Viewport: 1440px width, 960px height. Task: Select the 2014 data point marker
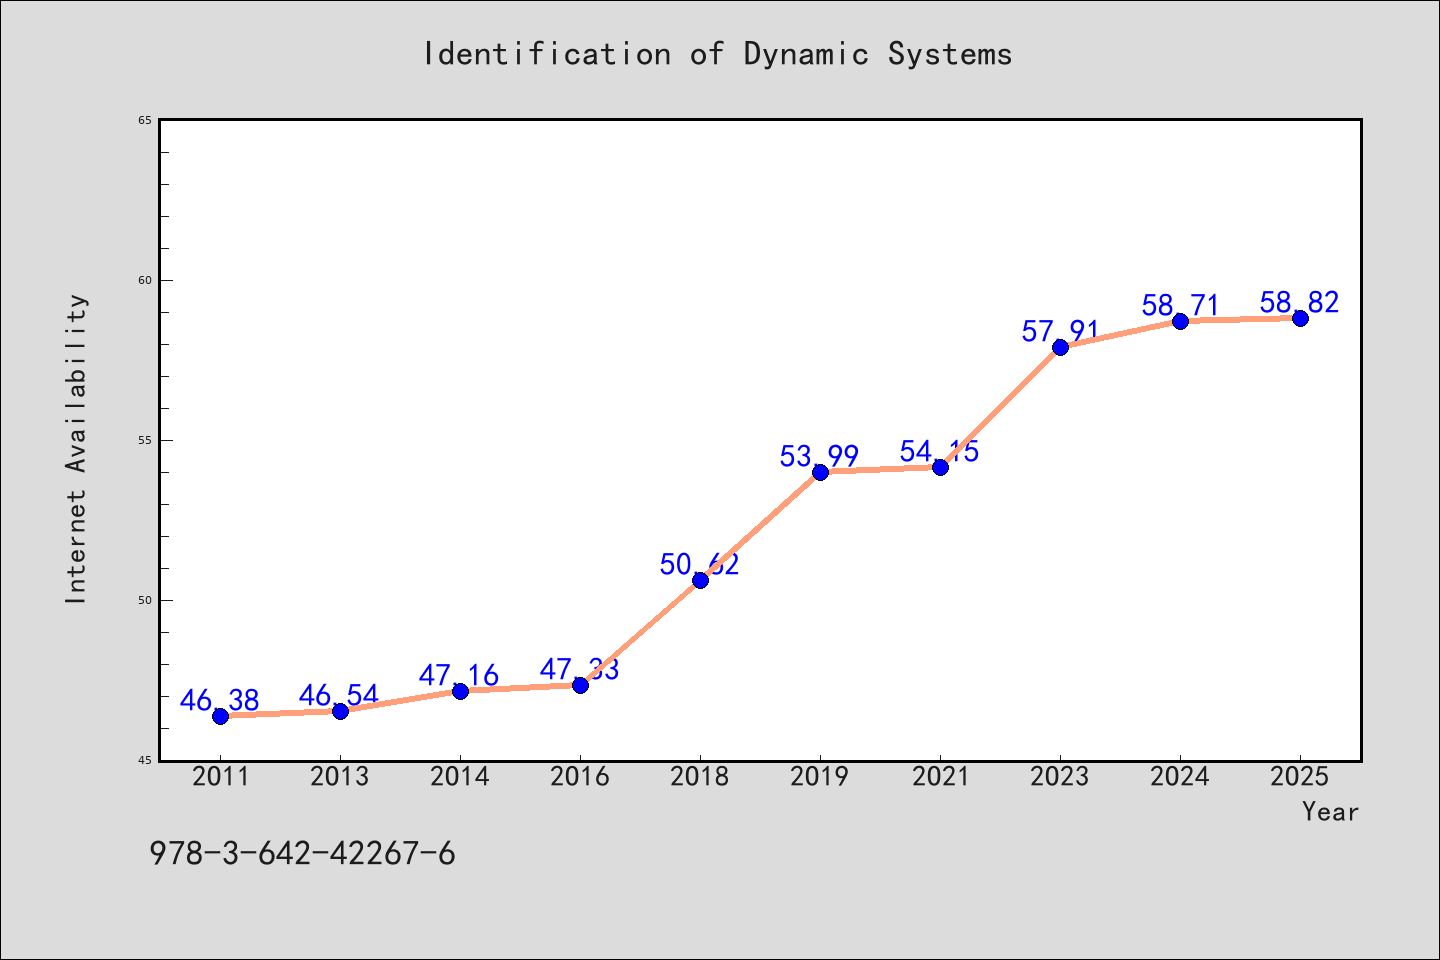(460, 691)
